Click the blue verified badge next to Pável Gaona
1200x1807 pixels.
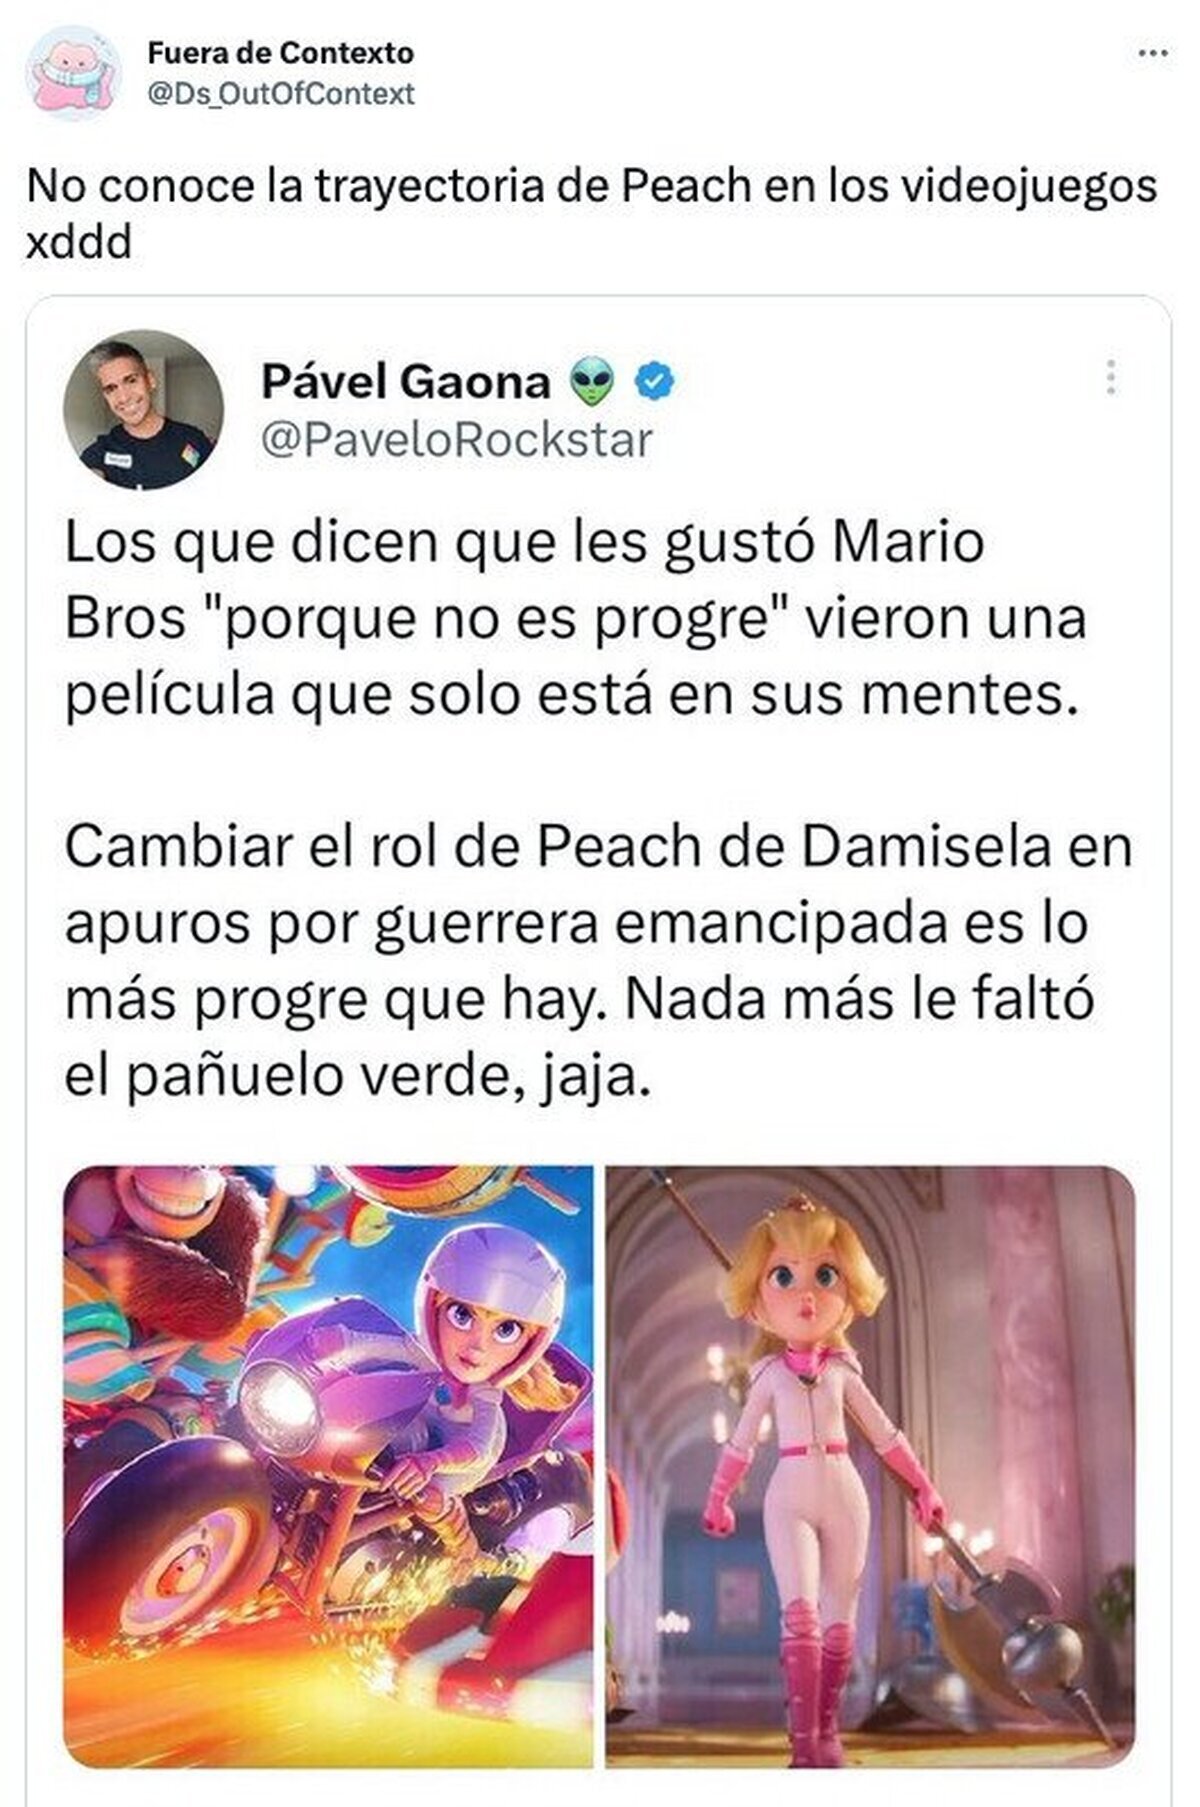click(656, 382)
